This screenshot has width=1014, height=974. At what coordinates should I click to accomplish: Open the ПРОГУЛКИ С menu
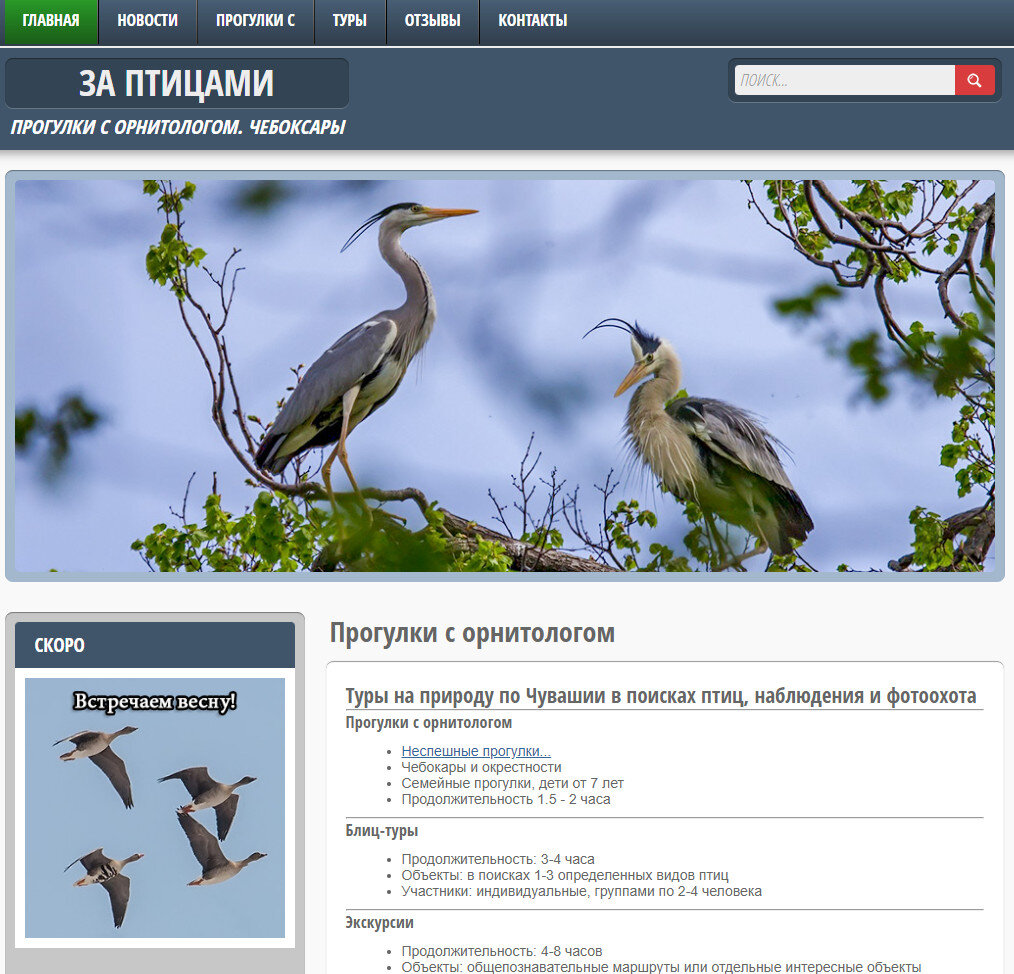(255, 21)
